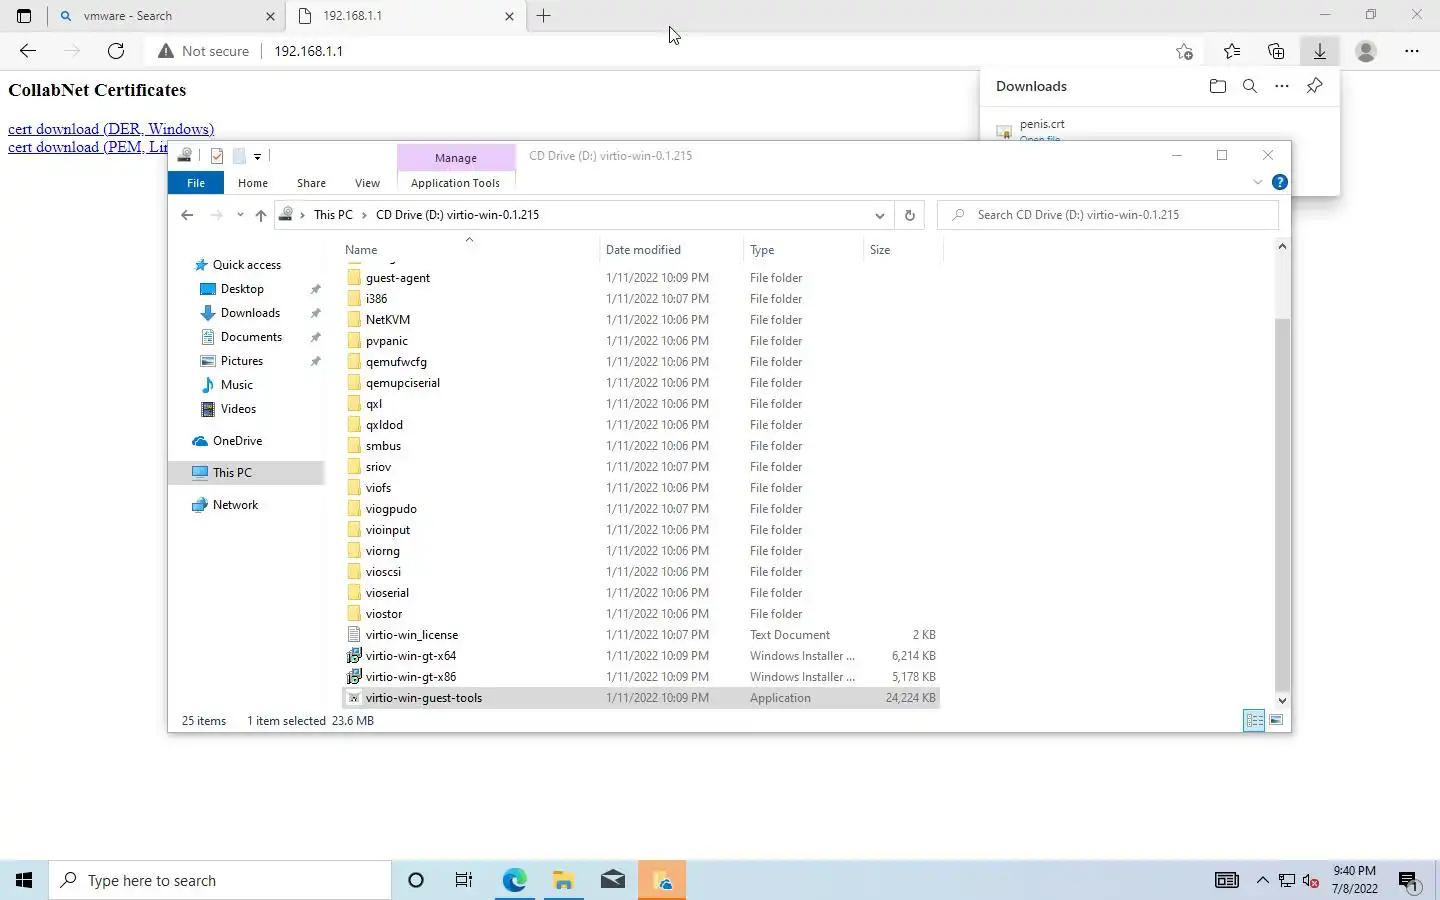Image resolution: width=1440 pixels, height=900 pixels.
Task: Close the 192.168.1.1 browser tab
Action: [x=509, y=16]
